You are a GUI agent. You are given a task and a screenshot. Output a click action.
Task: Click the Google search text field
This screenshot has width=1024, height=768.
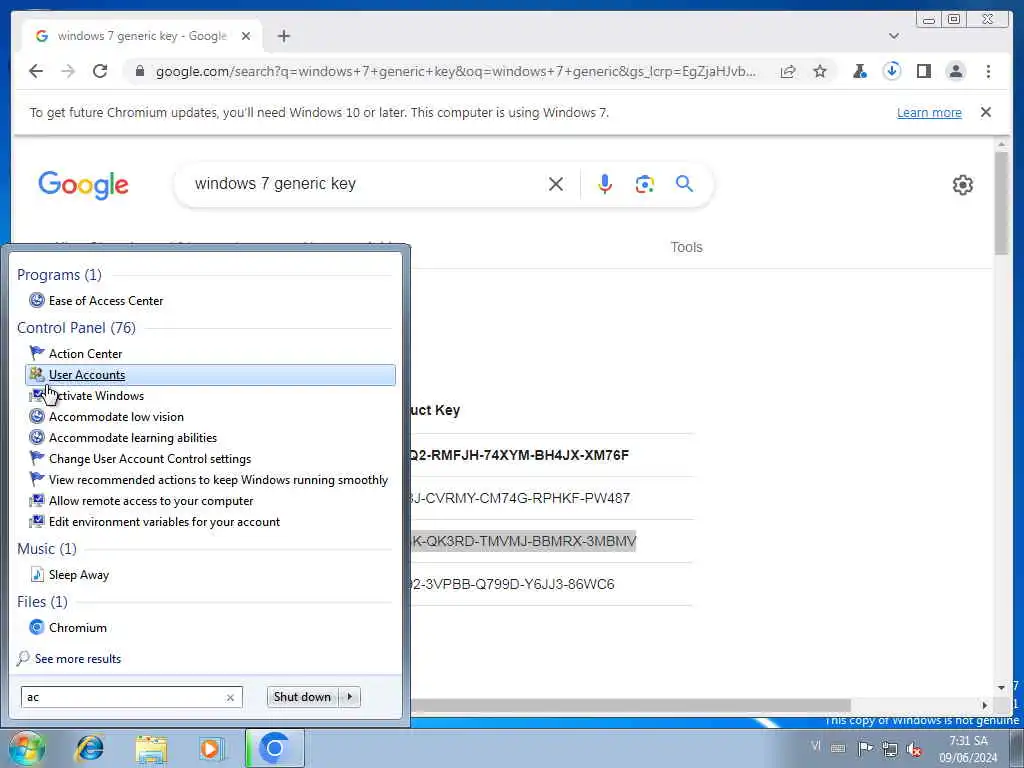click(366, 184)
